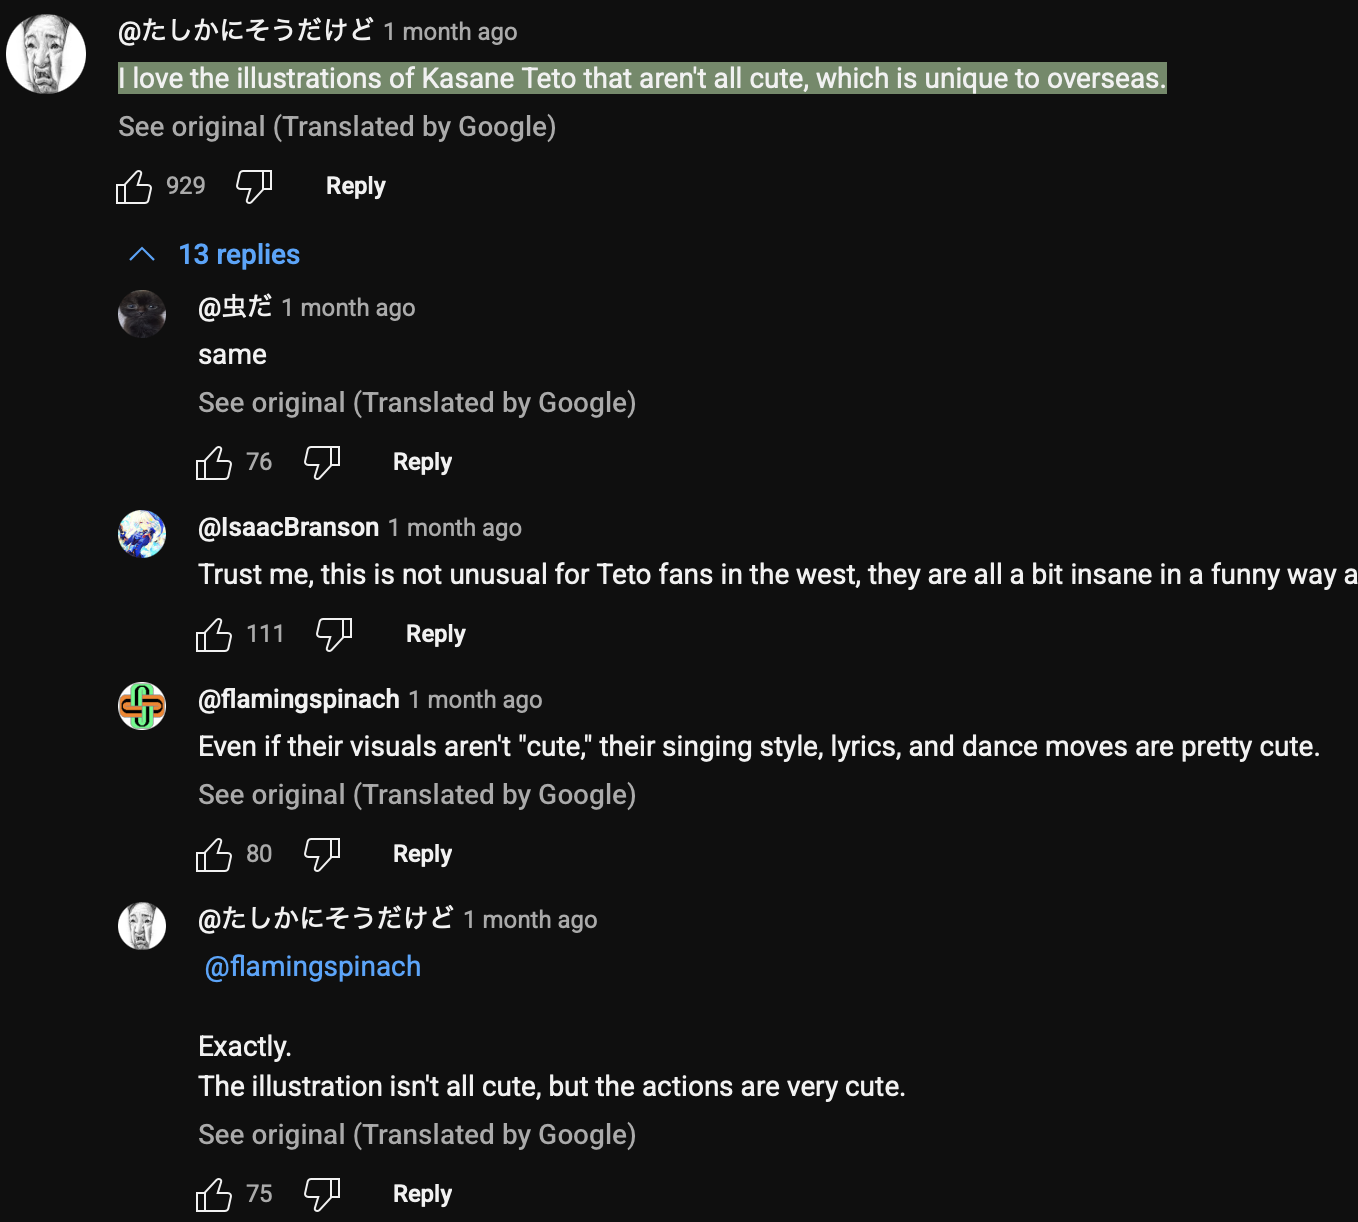Viewport: 1358px width, 1222px height.
Task: Dislike the "Exactly." reply
Action: pyautogui.click(x=322, y=1195)
